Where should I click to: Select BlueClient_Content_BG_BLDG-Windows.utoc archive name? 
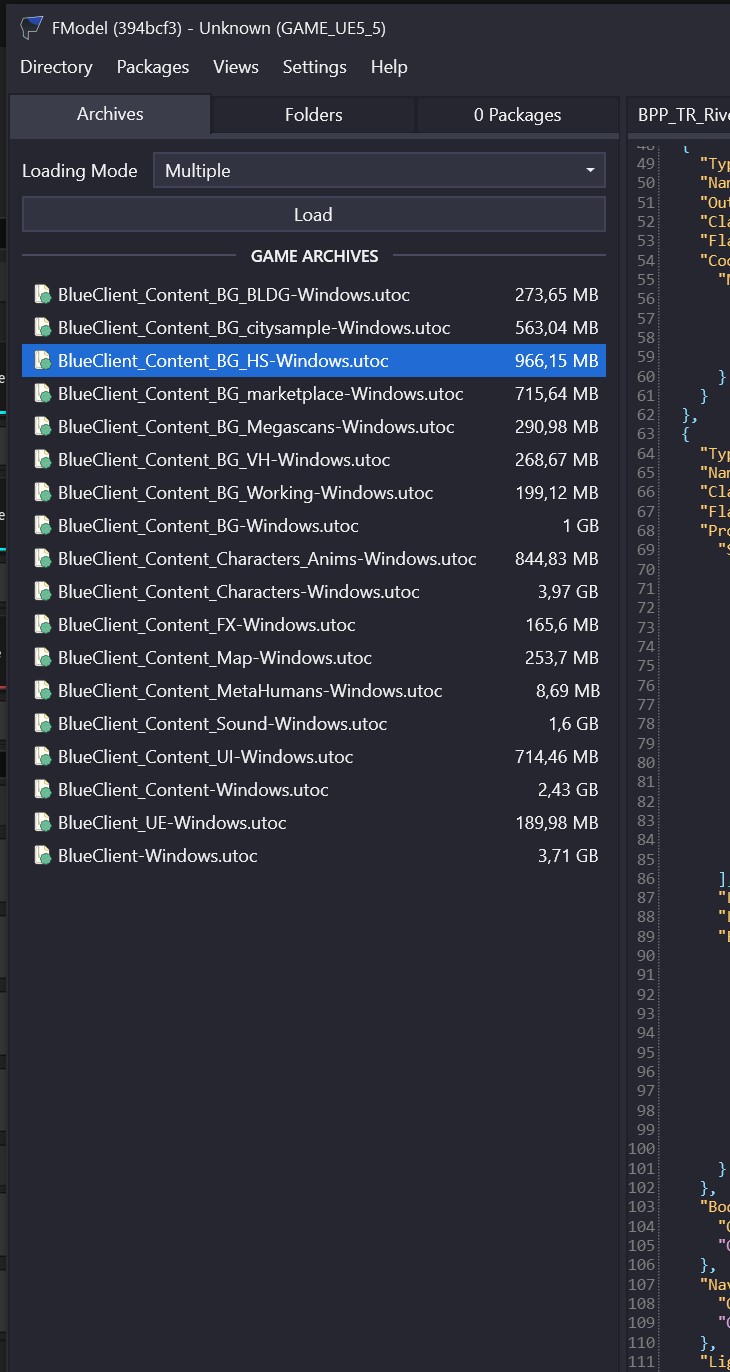coord(234,295)
